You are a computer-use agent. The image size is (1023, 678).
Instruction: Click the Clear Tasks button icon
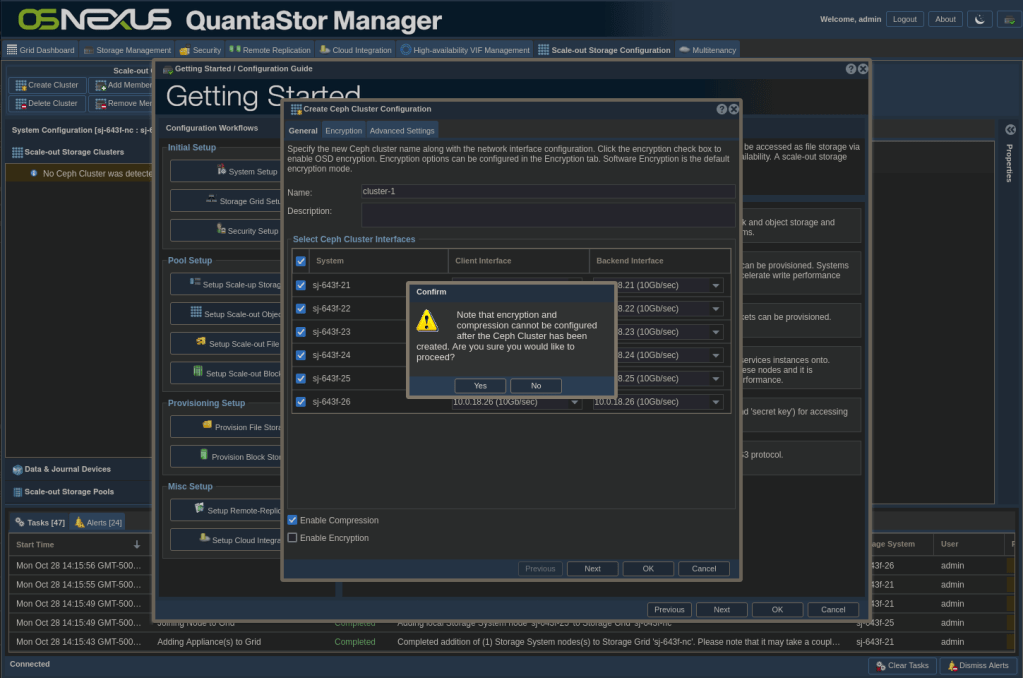[881, 665]
